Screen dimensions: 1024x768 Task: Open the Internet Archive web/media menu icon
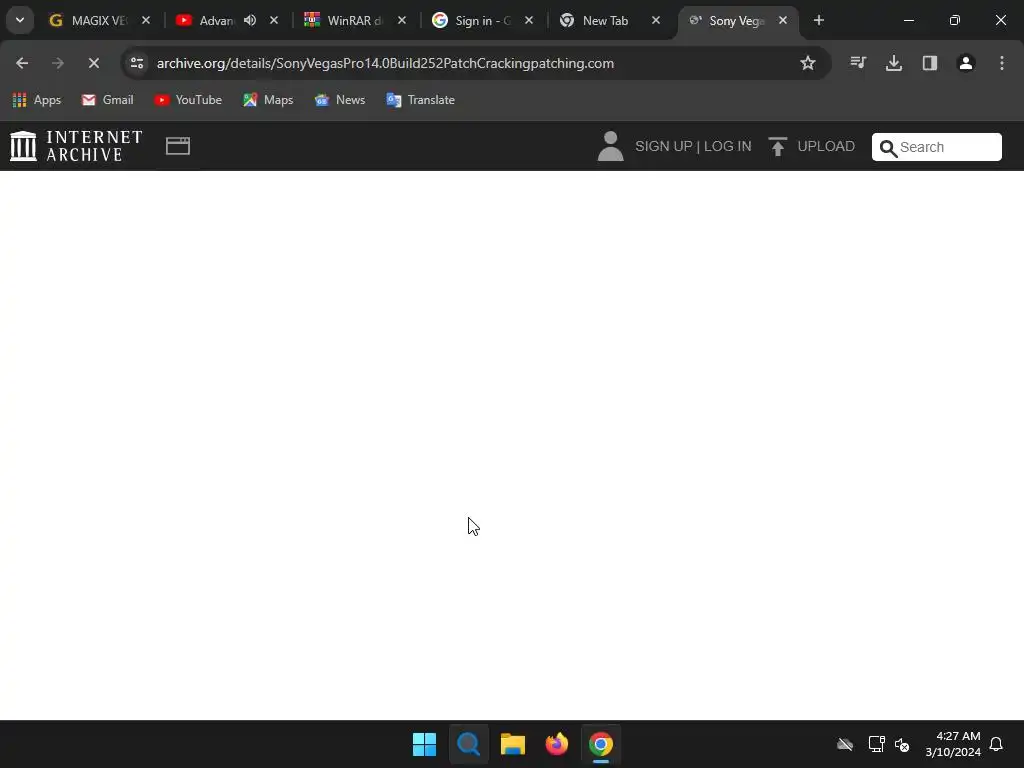coord(178,146)
